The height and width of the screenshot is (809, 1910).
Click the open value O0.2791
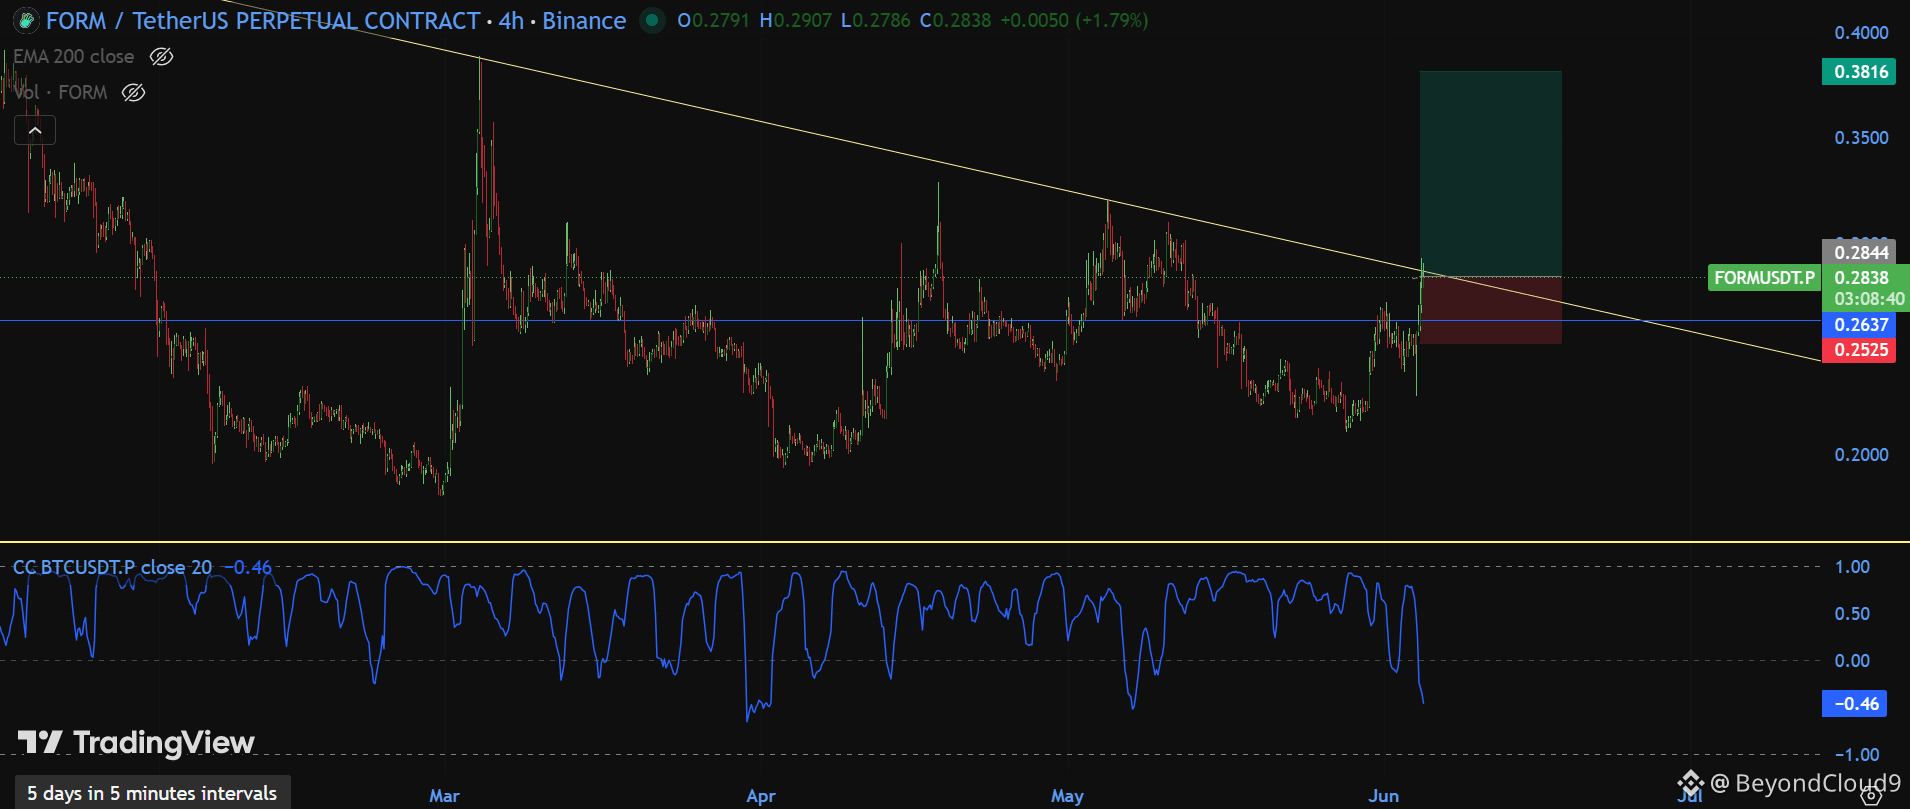tap(713, 20)
